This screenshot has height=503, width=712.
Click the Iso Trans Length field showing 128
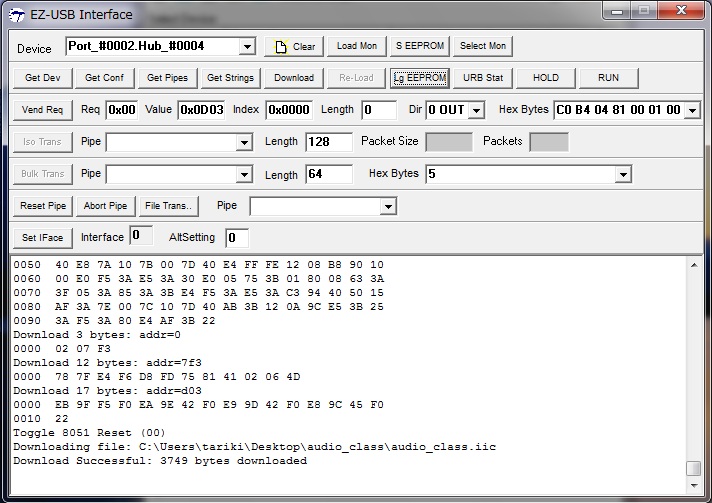coord(329,142)
